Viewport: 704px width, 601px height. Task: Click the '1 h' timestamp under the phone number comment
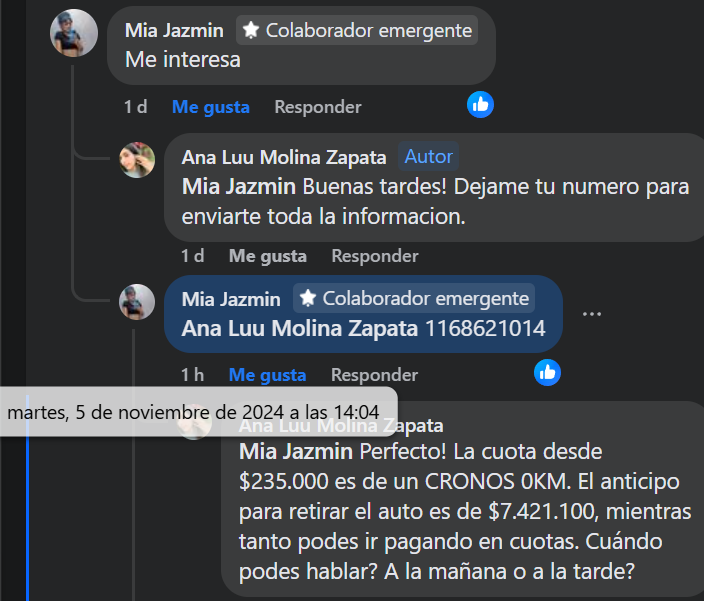(x=192, y=375)
